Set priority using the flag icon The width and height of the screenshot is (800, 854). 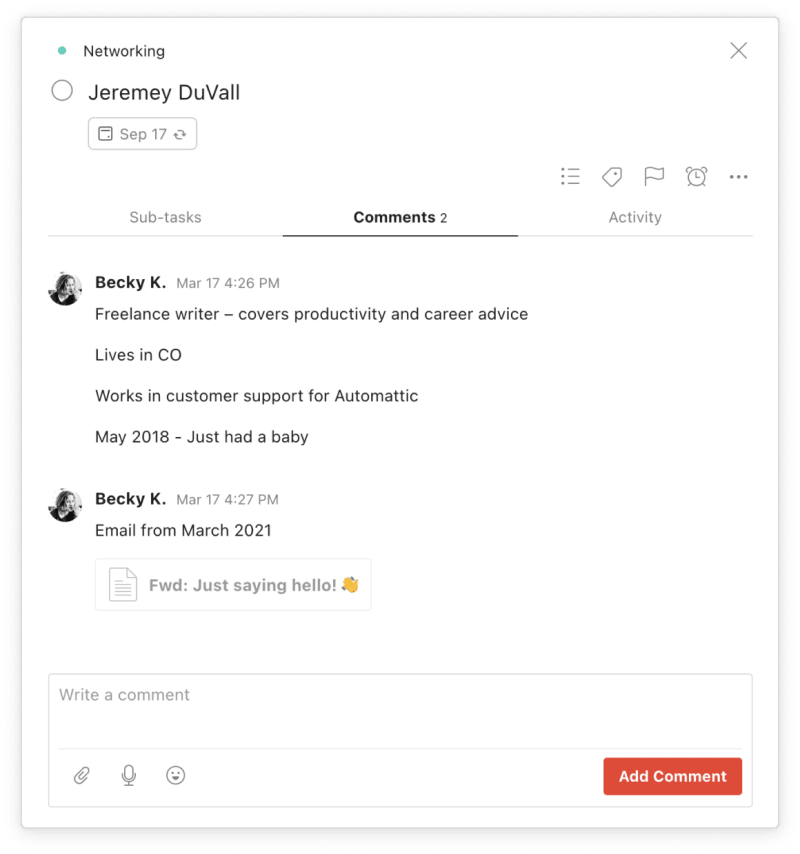(x=654, y=176)
